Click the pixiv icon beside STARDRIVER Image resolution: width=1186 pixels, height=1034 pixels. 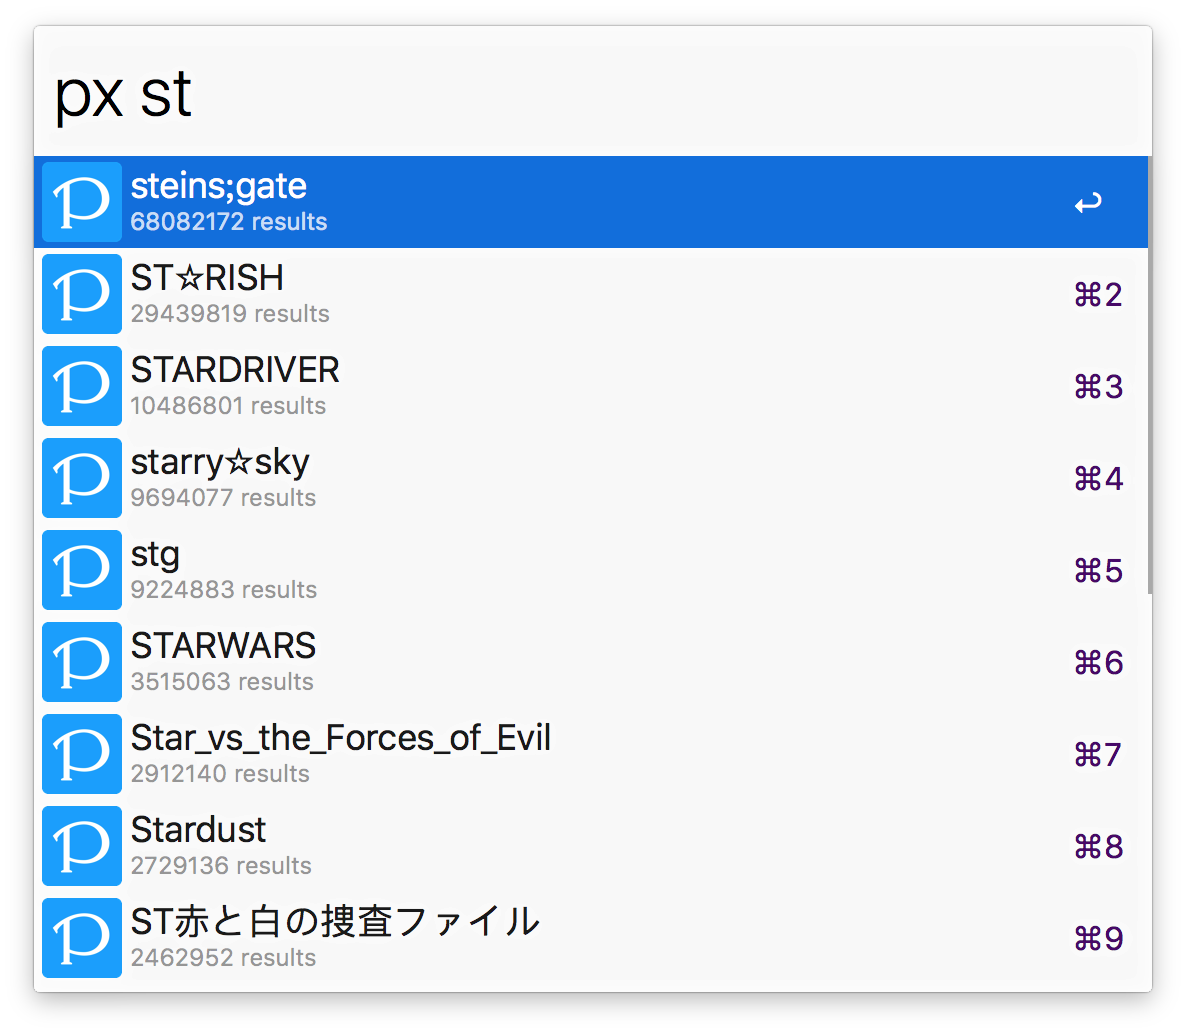(x=82, y=386)
